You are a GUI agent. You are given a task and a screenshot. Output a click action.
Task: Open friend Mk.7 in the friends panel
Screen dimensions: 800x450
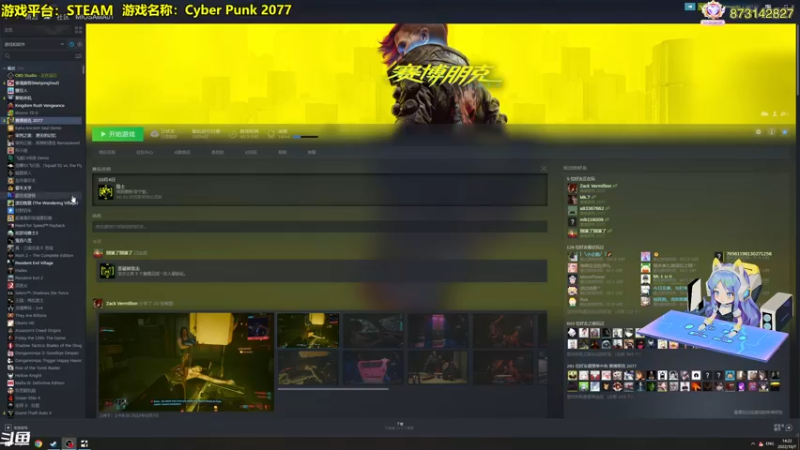tap(584, 197)
